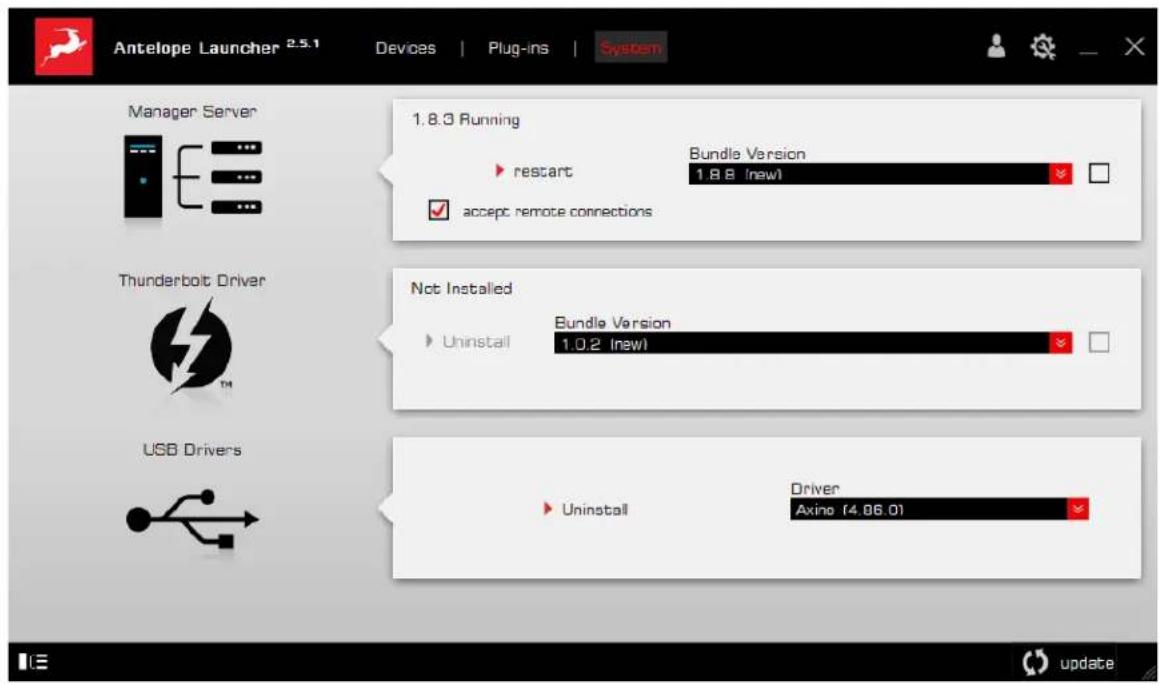The height and width of the screenshot is (684, 1159).
Task: Click the red arrow of Axino dropdown
Action: coord(1078,509)
